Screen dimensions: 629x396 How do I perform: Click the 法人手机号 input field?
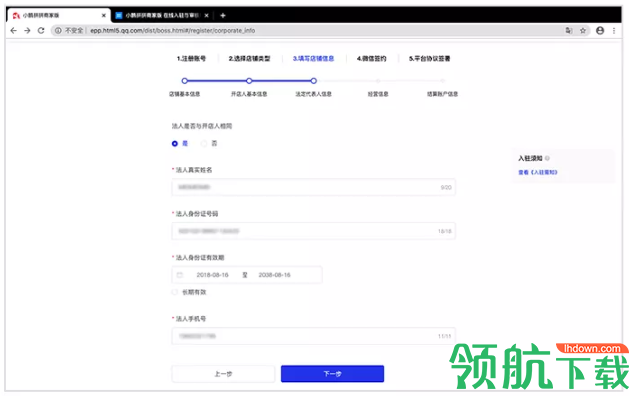pos(313,336)
